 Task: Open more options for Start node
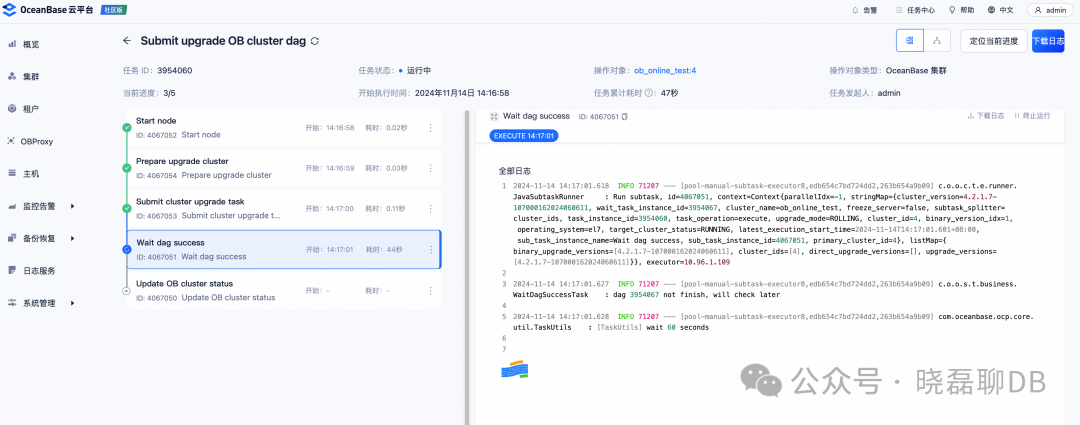point(431,127)
